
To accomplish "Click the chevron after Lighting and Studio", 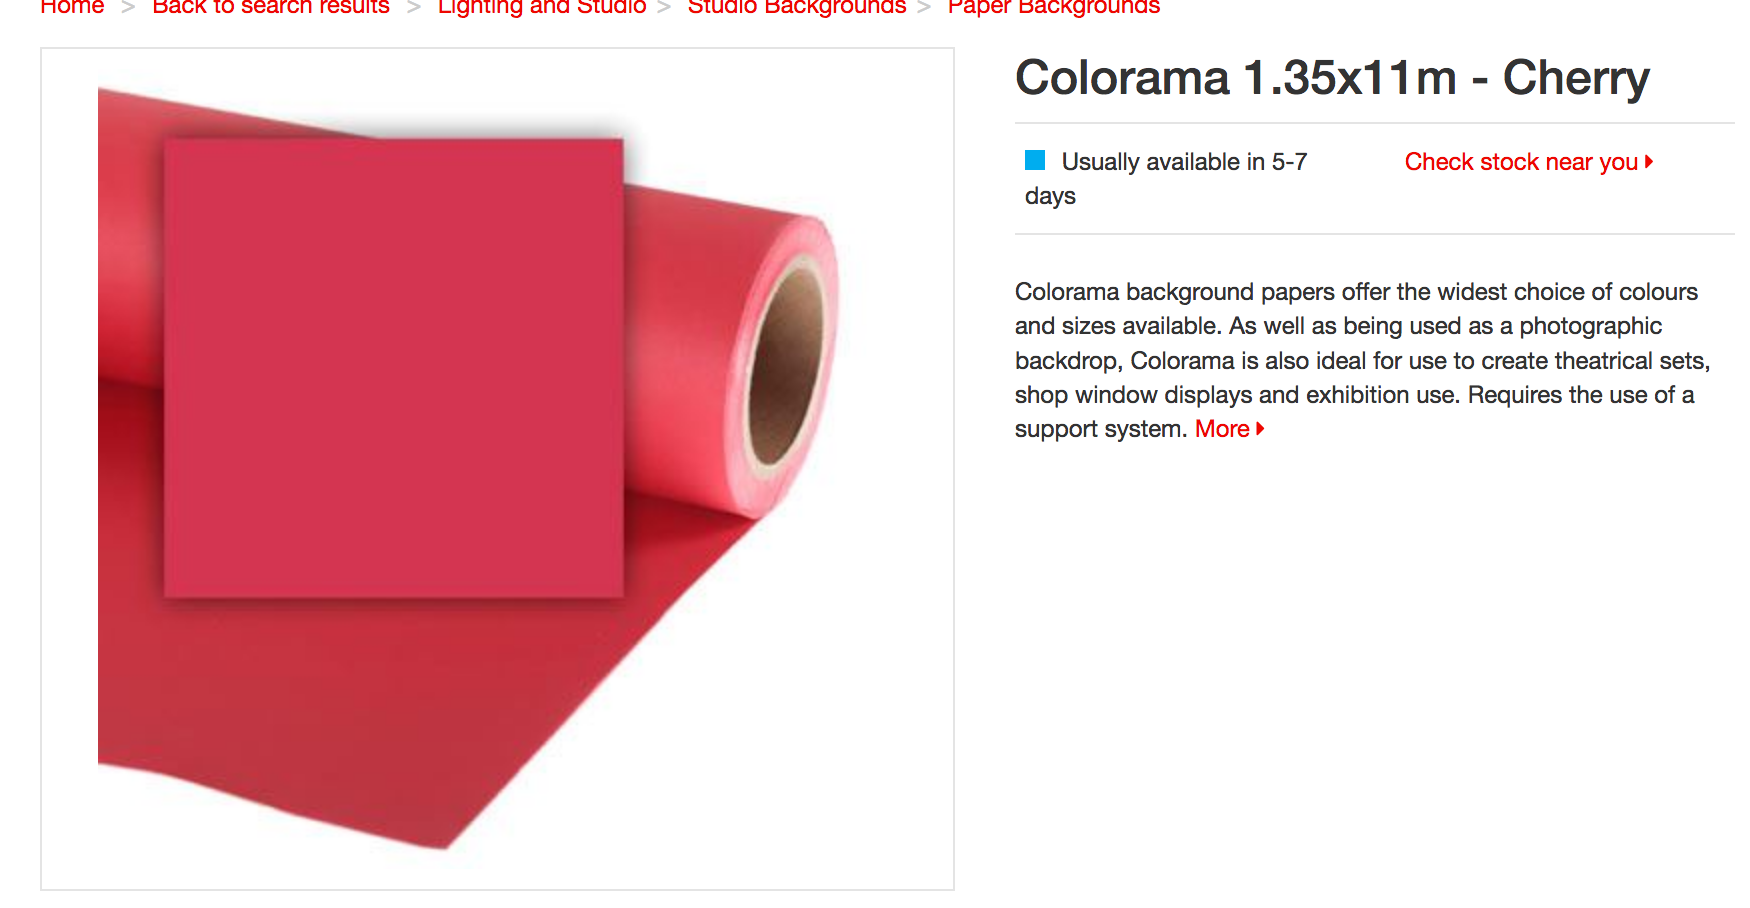I will point(664,8).
